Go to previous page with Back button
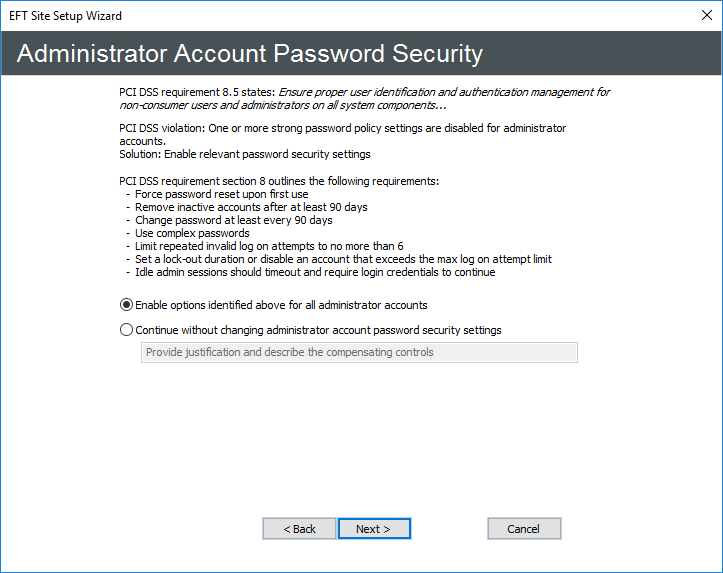The width and height of the screenshot is (723, 573). (299, 529)
